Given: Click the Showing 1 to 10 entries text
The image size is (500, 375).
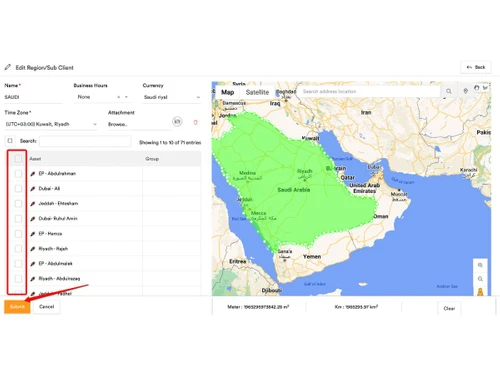Looking at the screenshot, I should (170, 143).
